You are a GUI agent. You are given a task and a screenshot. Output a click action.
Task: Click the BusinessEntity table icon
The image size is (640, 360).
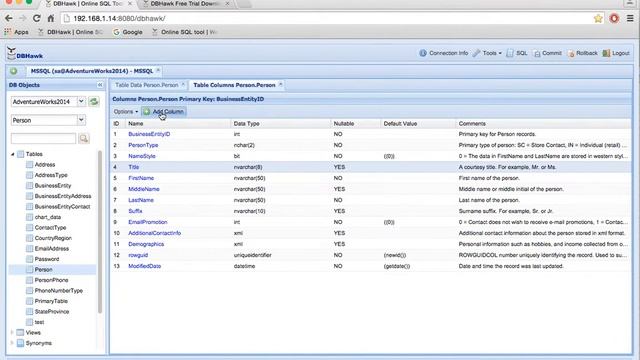(x=29, y=186)
